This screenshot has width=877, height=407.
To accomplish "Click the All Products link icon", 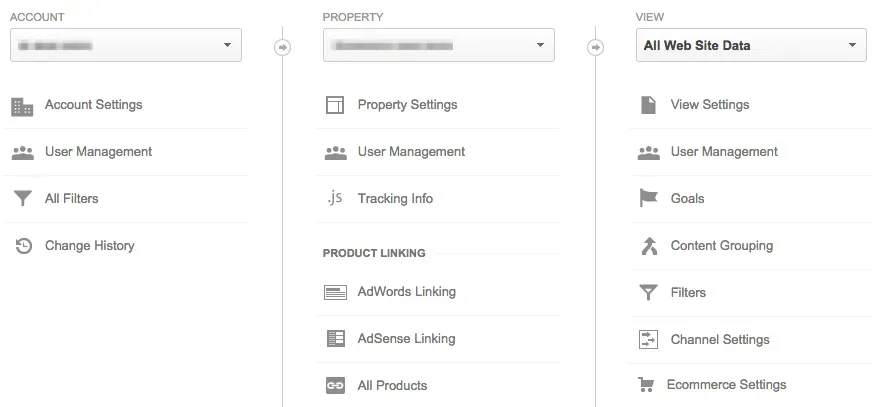I will 335,386.
